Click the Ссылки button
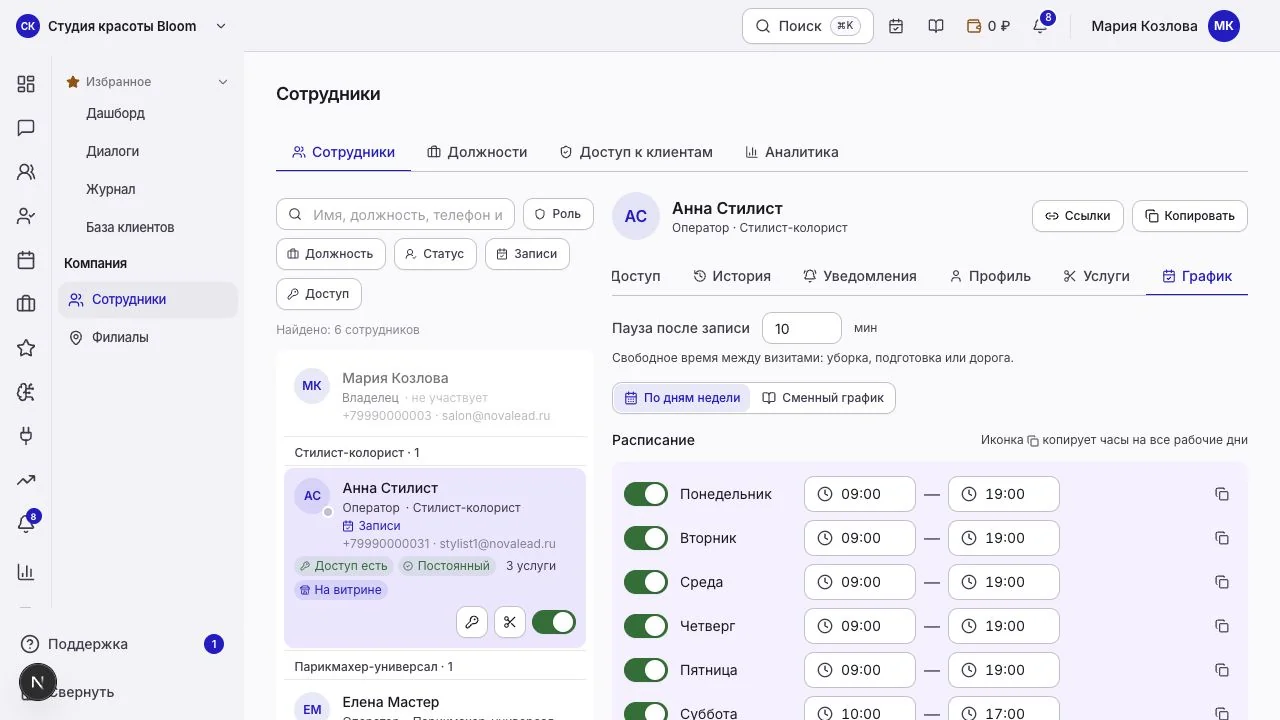1280x720 pixels. tap(1078, 216)
